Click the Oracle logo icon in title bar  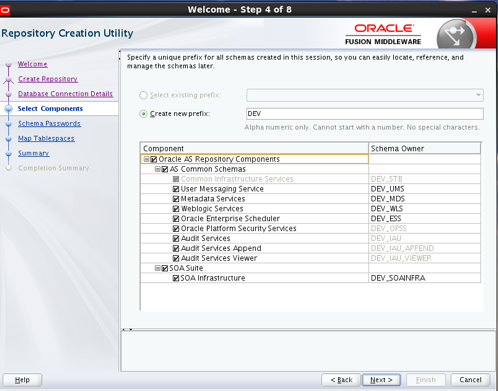point(5,10)
